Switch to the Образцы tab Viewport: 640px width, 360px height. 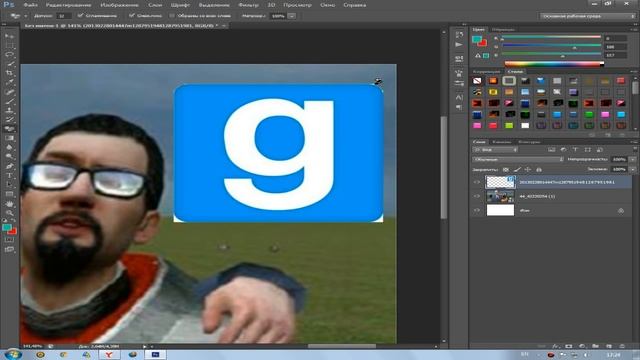coord(503,29)
